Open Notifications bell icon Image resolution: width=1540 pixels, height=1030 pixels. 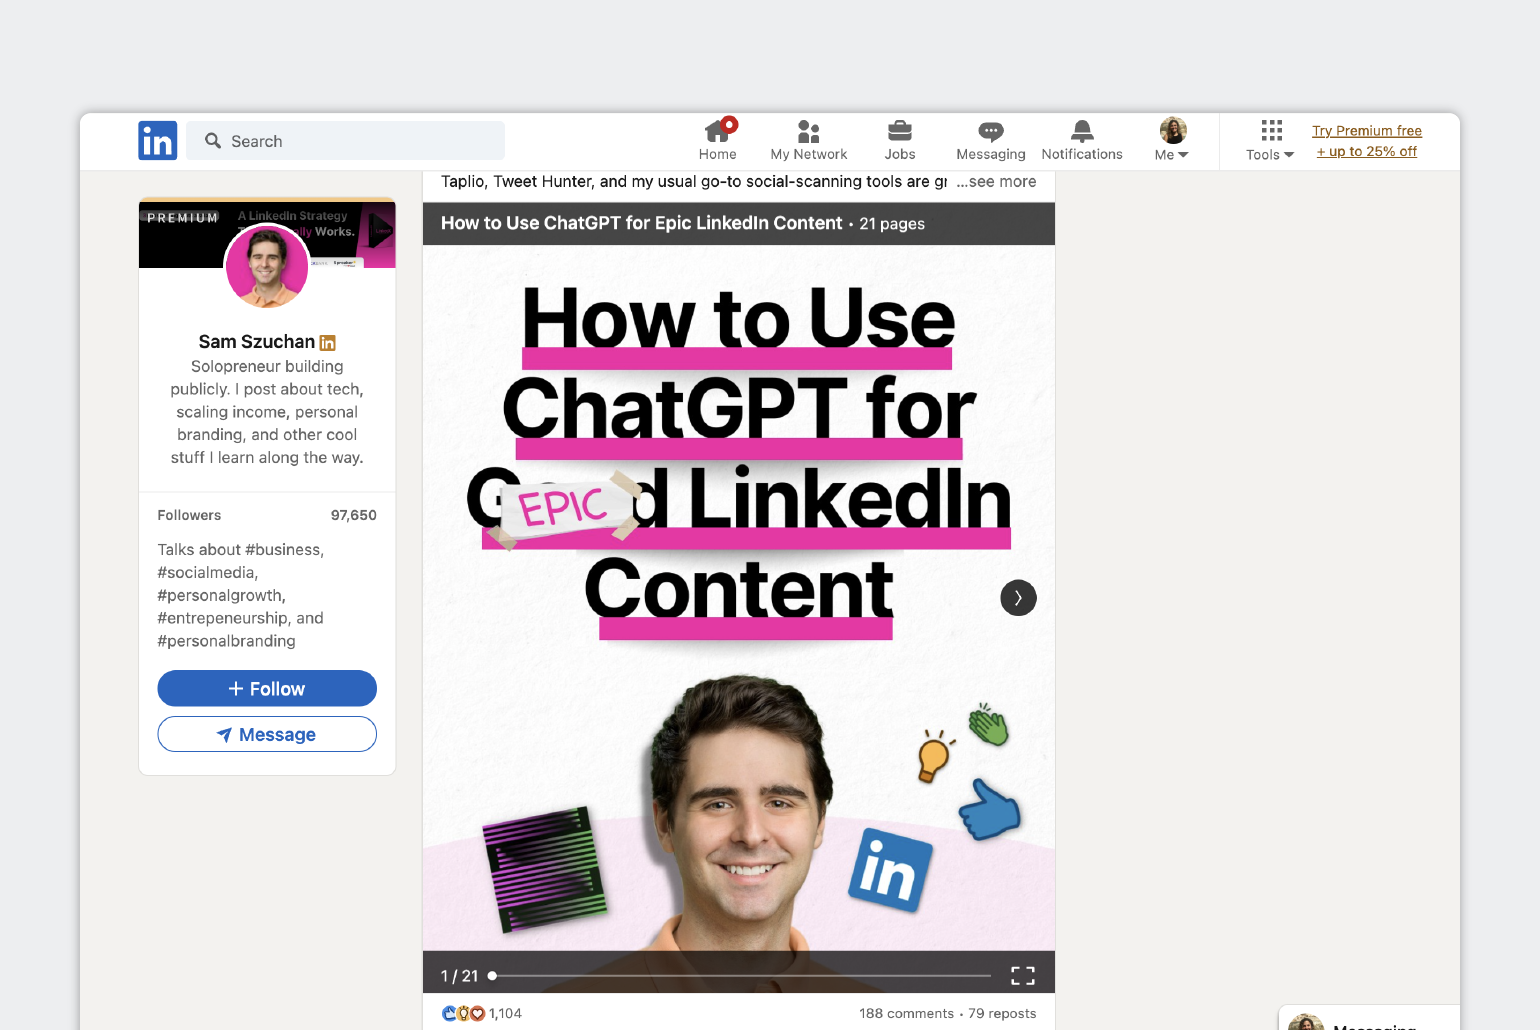coord(1082,131)
